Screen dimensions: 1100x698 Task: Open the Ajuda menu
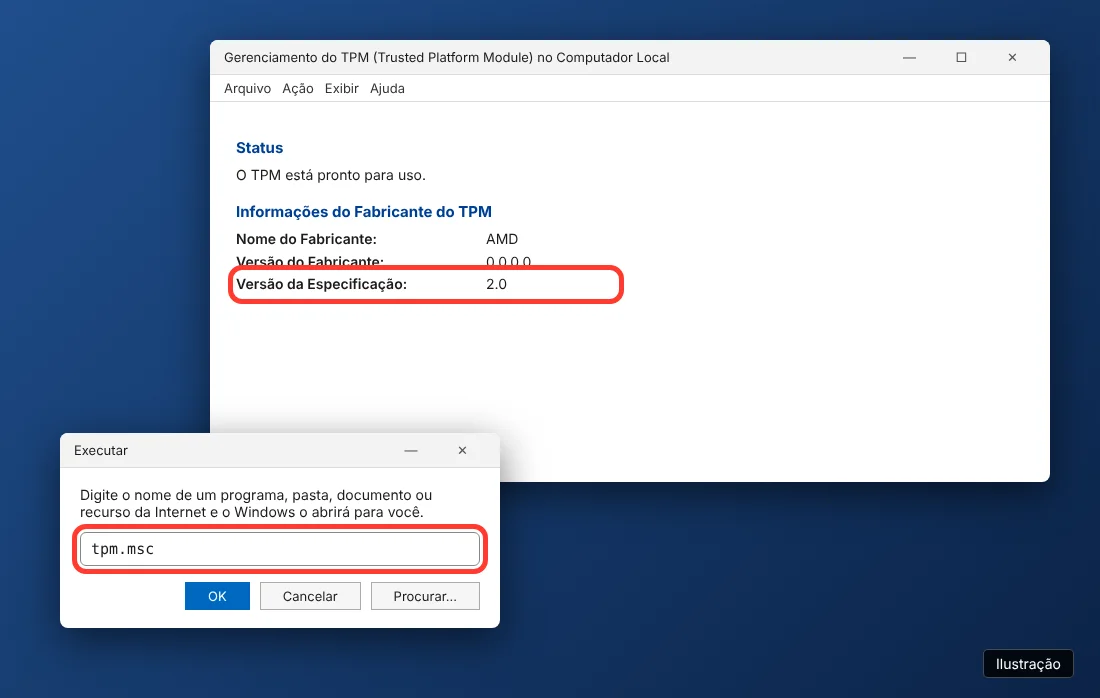(387, 88)
